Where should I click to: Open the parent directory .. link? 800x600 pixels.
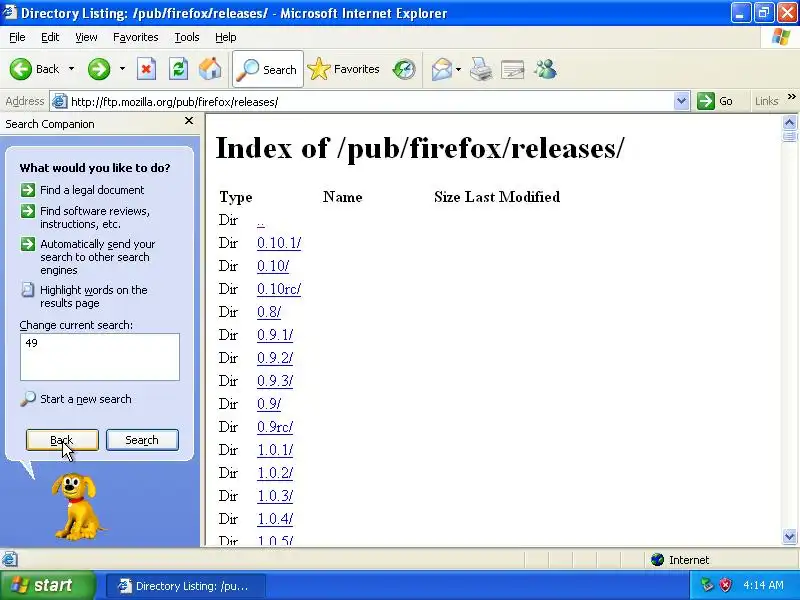(x=261, y=221)
